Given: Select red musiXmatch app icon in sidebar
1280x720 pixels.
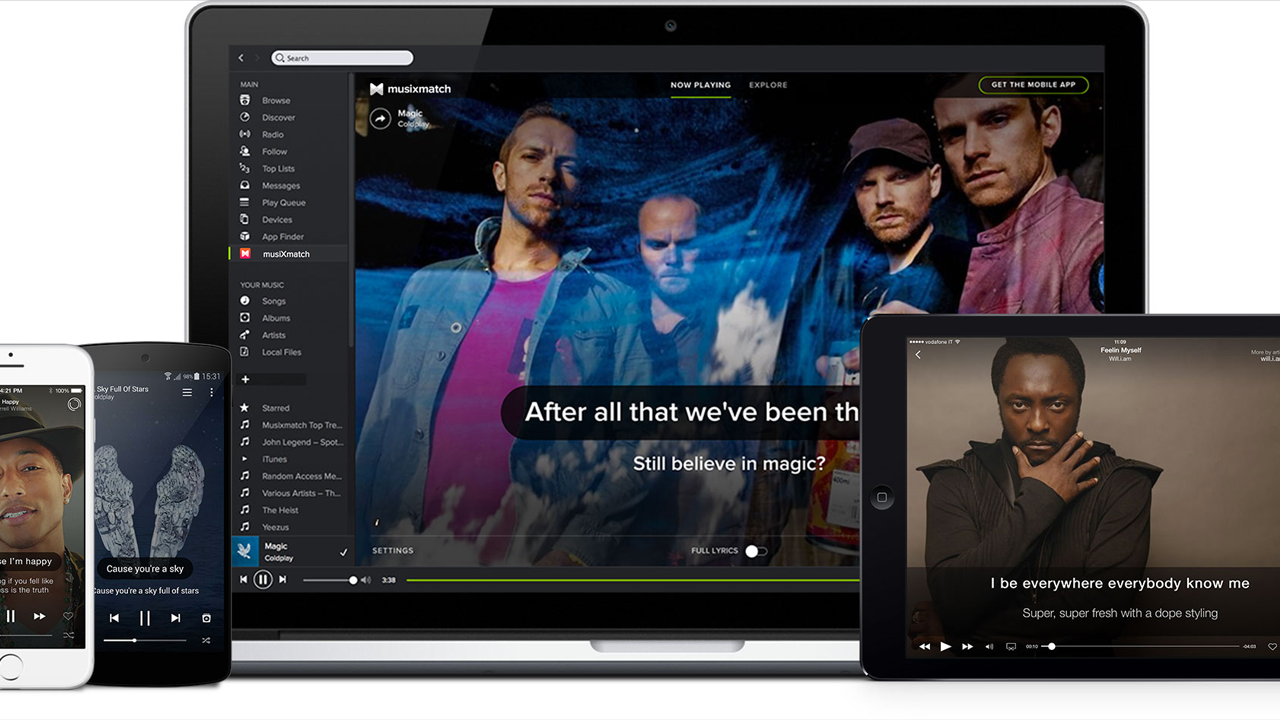Looking at the screenshot, I should click(245, 254).
